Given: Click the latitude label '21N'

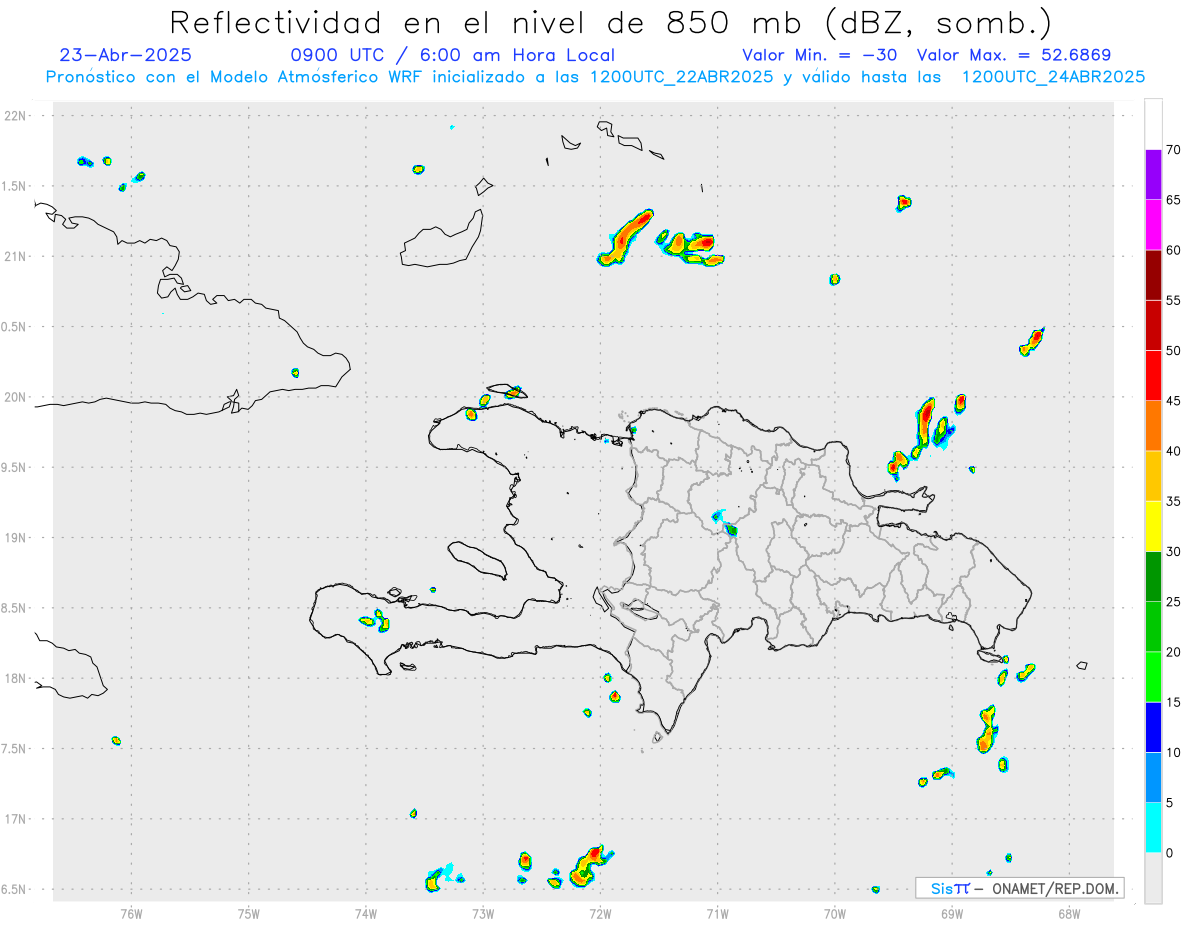Looking at the screenshot, I should (x=17, y=257).
